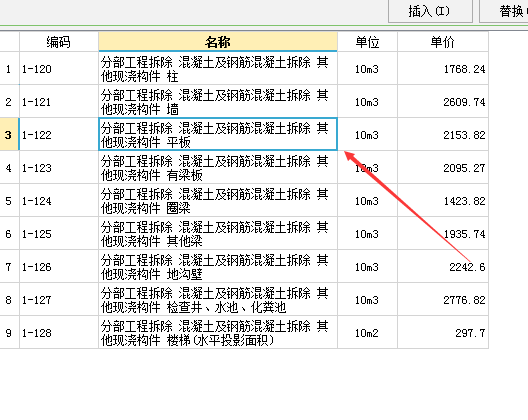Select name cell with 楼梯(水平投影面积)
Image resolution: width=528 pixels, height=420 pixels.
(x=218, y=332)
